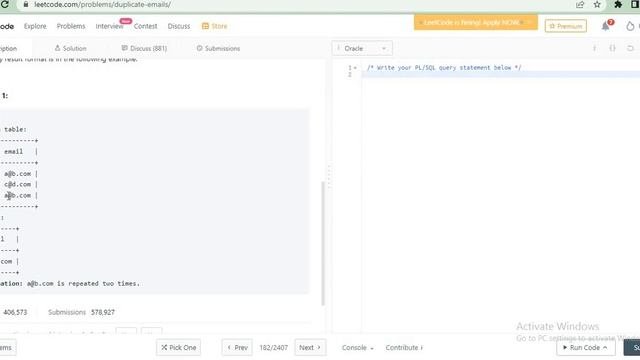Bookmark this page with the star icon
The width and height of the screenshot is (640, 360).
point(597,4)
